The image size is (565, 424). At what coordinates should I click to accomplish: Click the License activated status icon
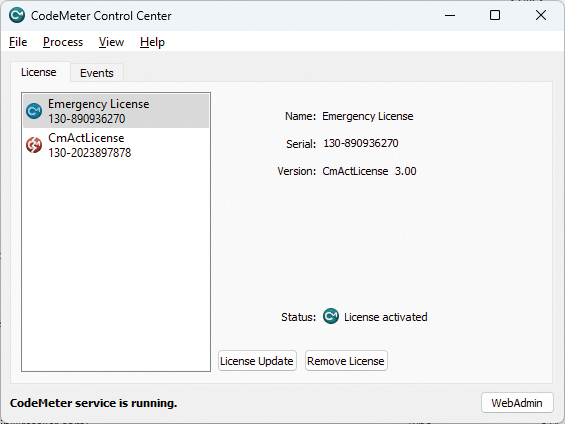click(331, 316)
